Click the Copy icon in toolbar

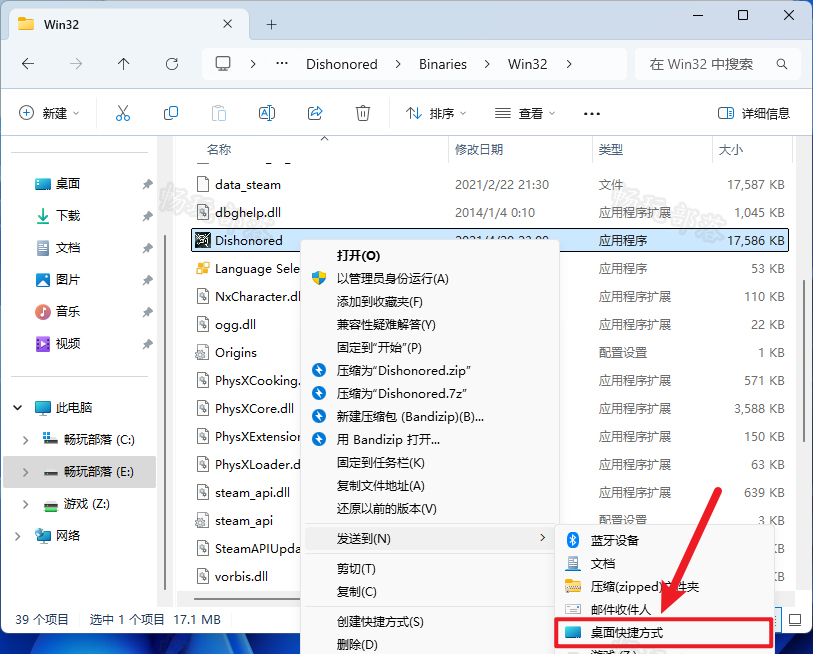coord(171,113)
